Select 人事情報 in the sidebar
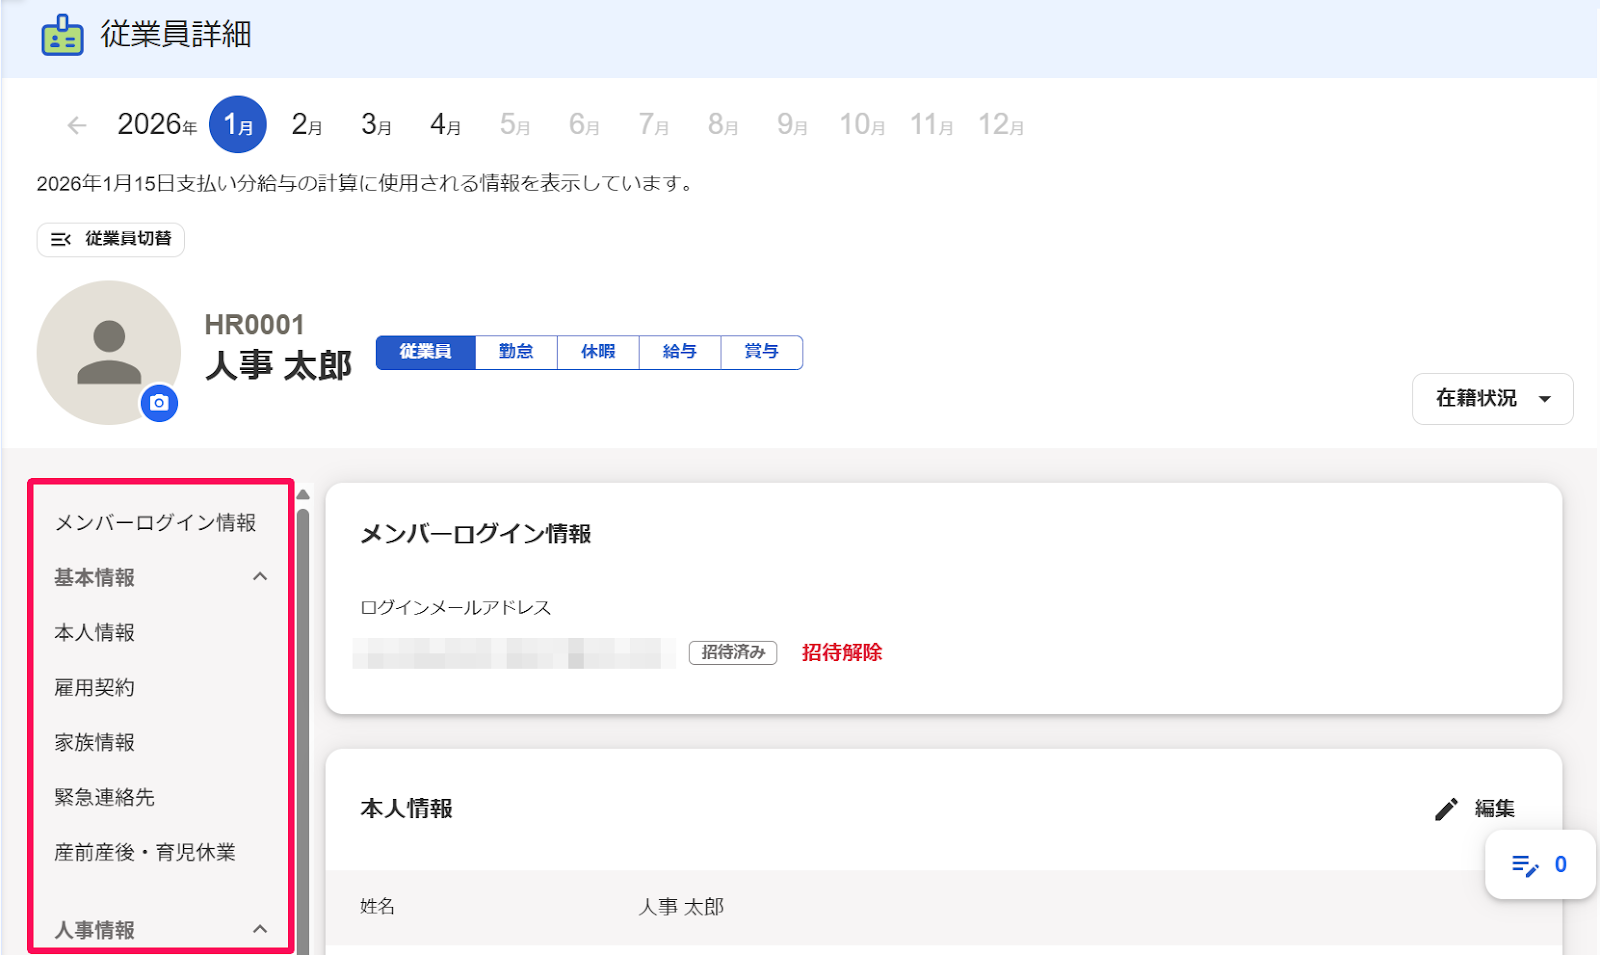This screenshot has width=1600, height=955. [x=95, y=931]
